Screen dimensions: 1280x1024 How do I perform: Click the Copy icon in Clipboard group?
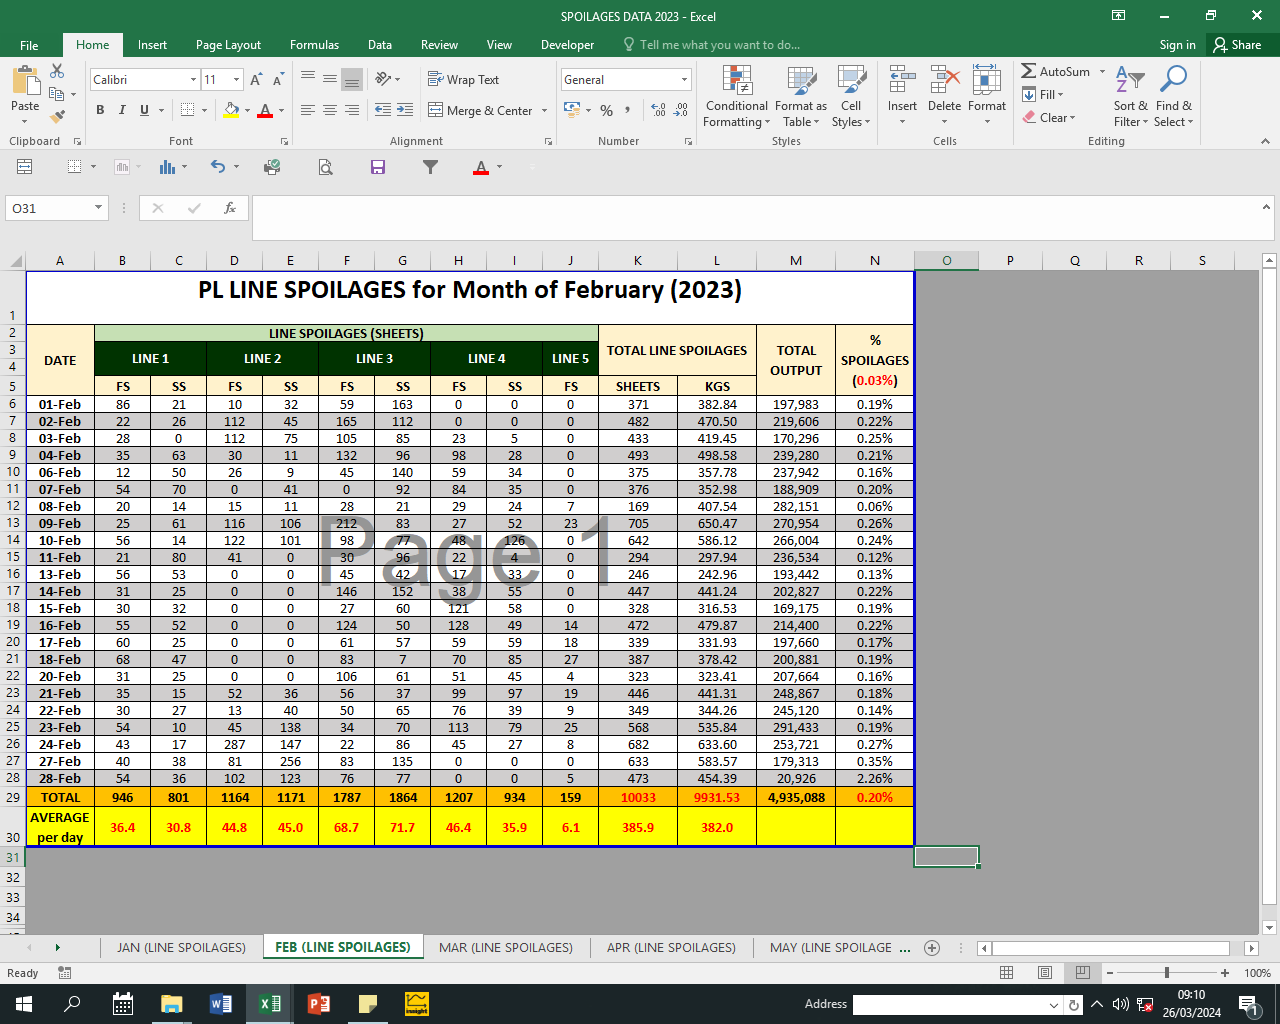tap(57, 94)
